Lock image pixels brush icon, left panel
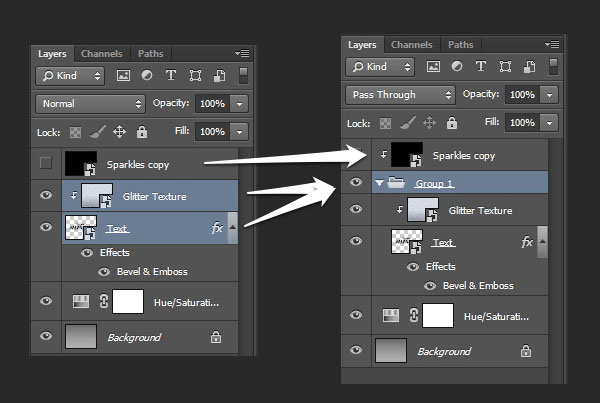 coord(98,132)
